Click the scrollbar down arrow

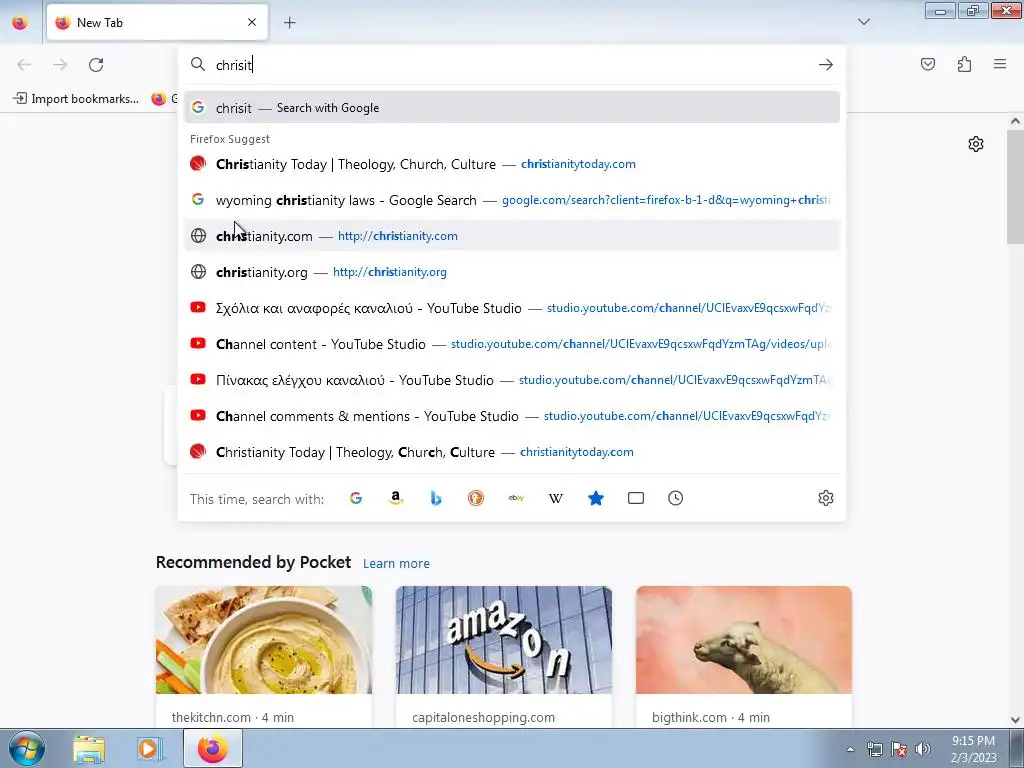[1015, 720]
